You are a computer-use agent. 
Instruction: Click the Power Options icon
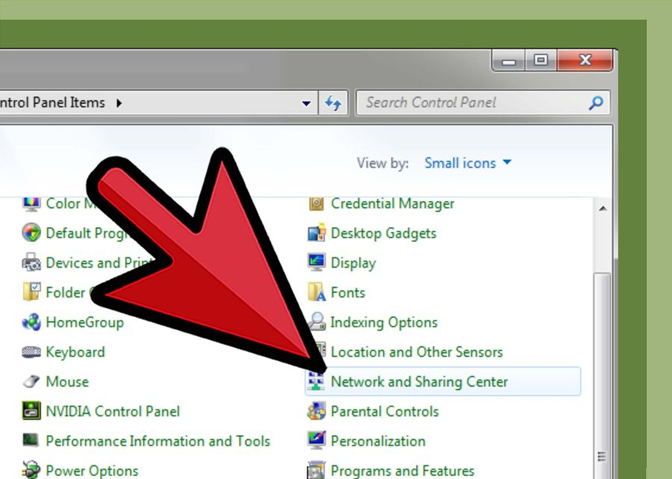tap(31, 470)
